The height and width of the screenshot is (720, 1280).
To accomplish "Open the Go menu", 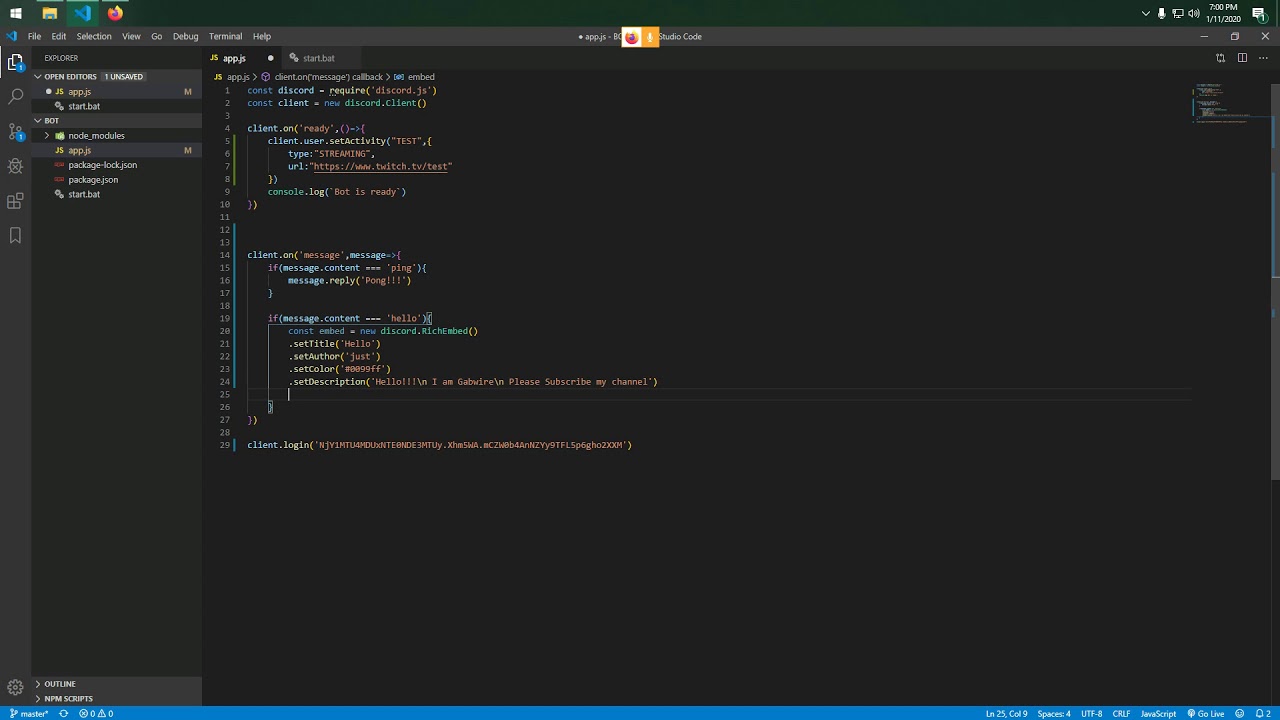I will pos(157,36).
